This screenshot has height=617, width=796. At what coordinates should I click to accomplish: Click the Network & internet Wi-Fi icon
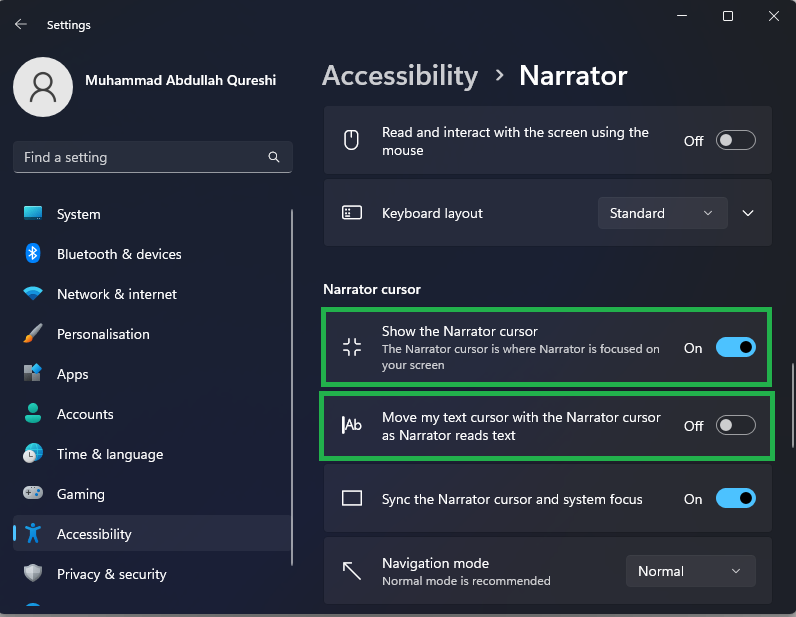(33, 294)
